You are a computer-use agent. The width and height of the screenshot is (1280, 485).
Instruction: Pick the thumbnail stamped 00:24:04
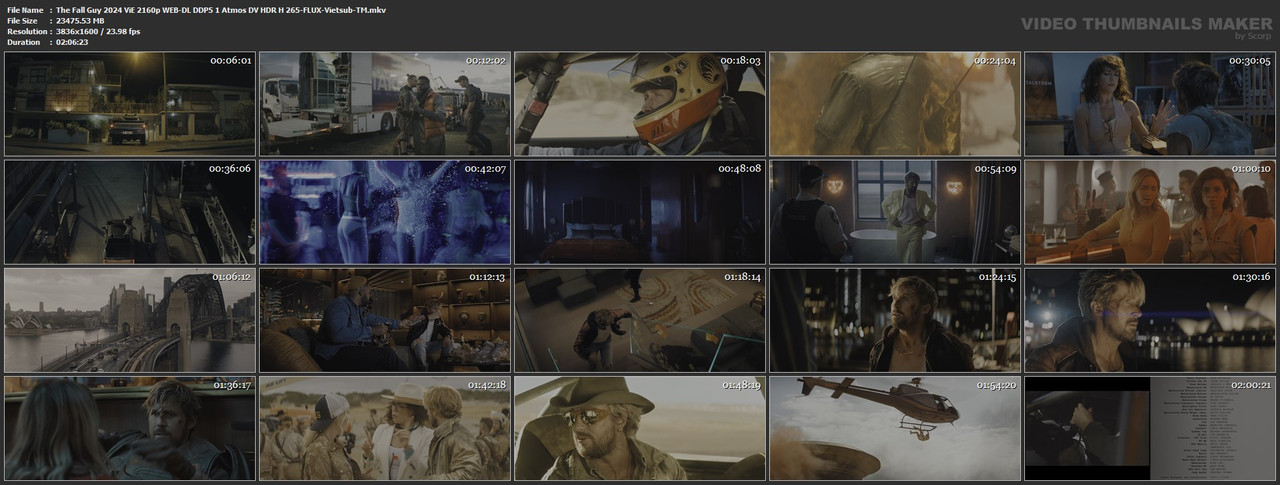tap(894, 104)
